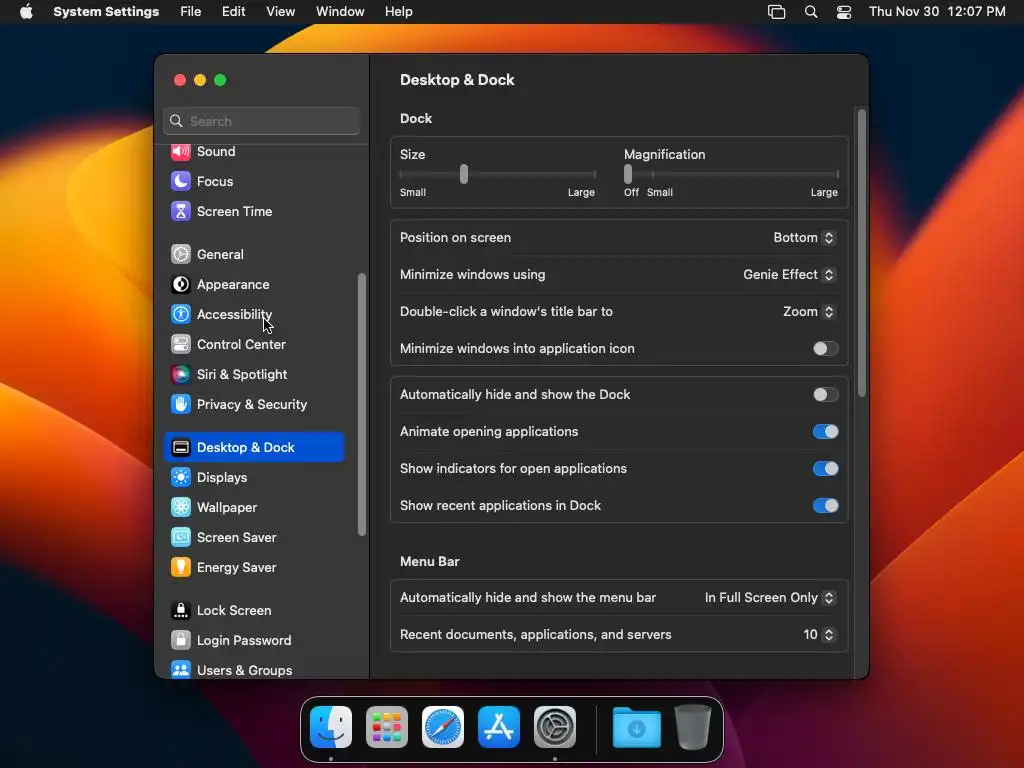Open the Trash in Dock

[693, 727]
